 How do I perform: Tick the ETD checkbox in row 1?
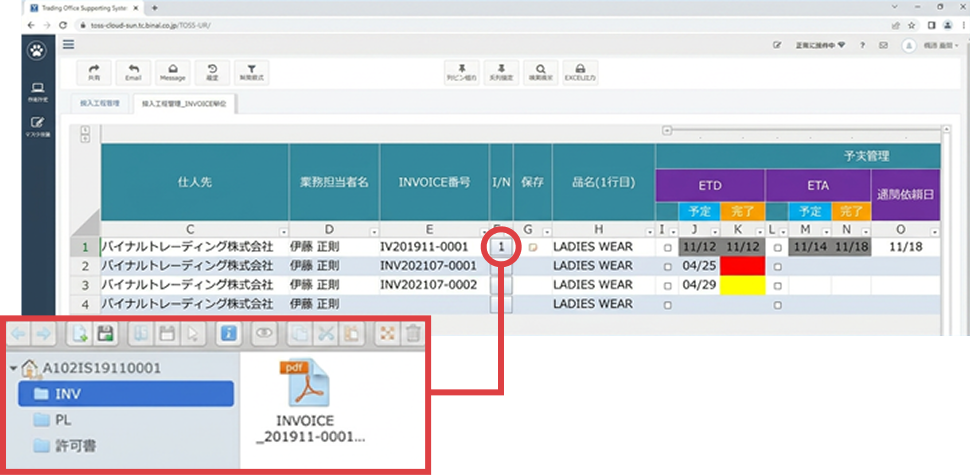point(667,247)
